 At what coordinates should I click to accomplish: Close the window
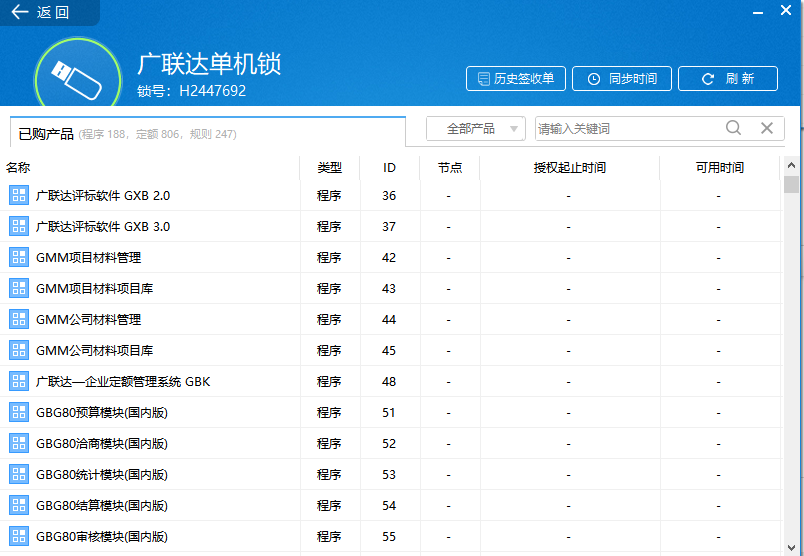(786, 10)
